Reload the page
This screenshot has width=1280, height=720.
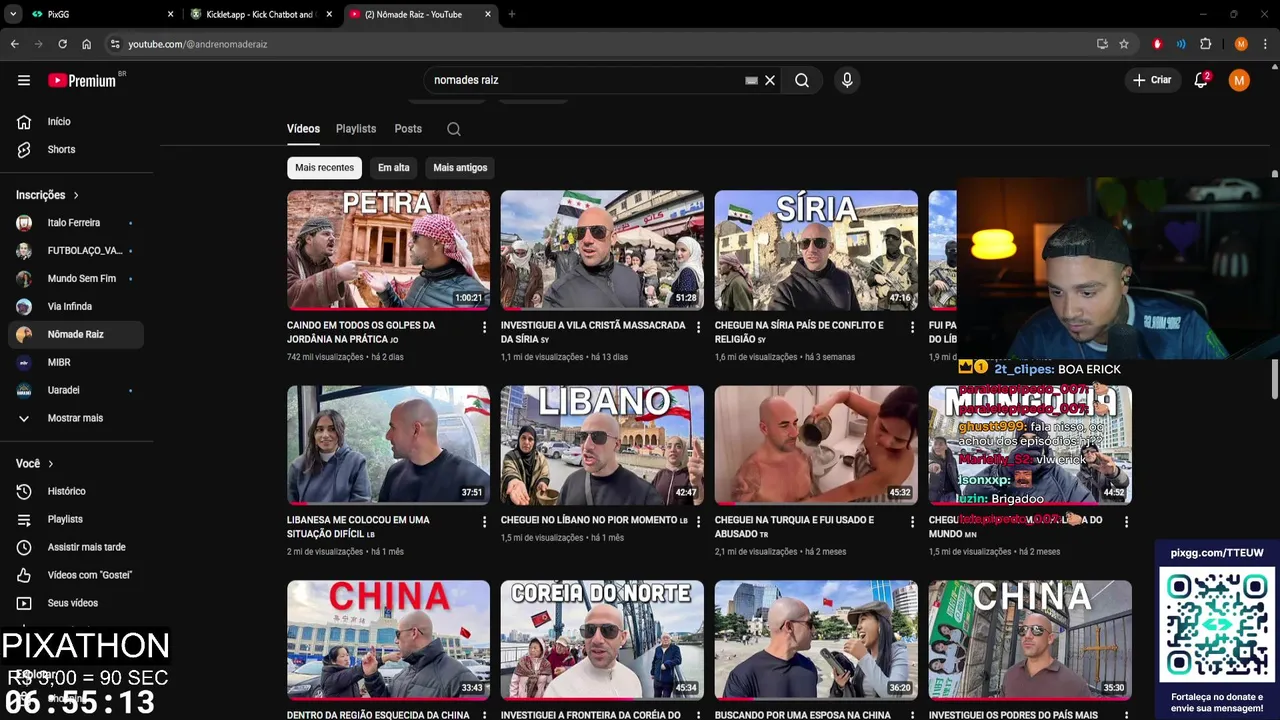pyautogui.click(x=62, y=44)
